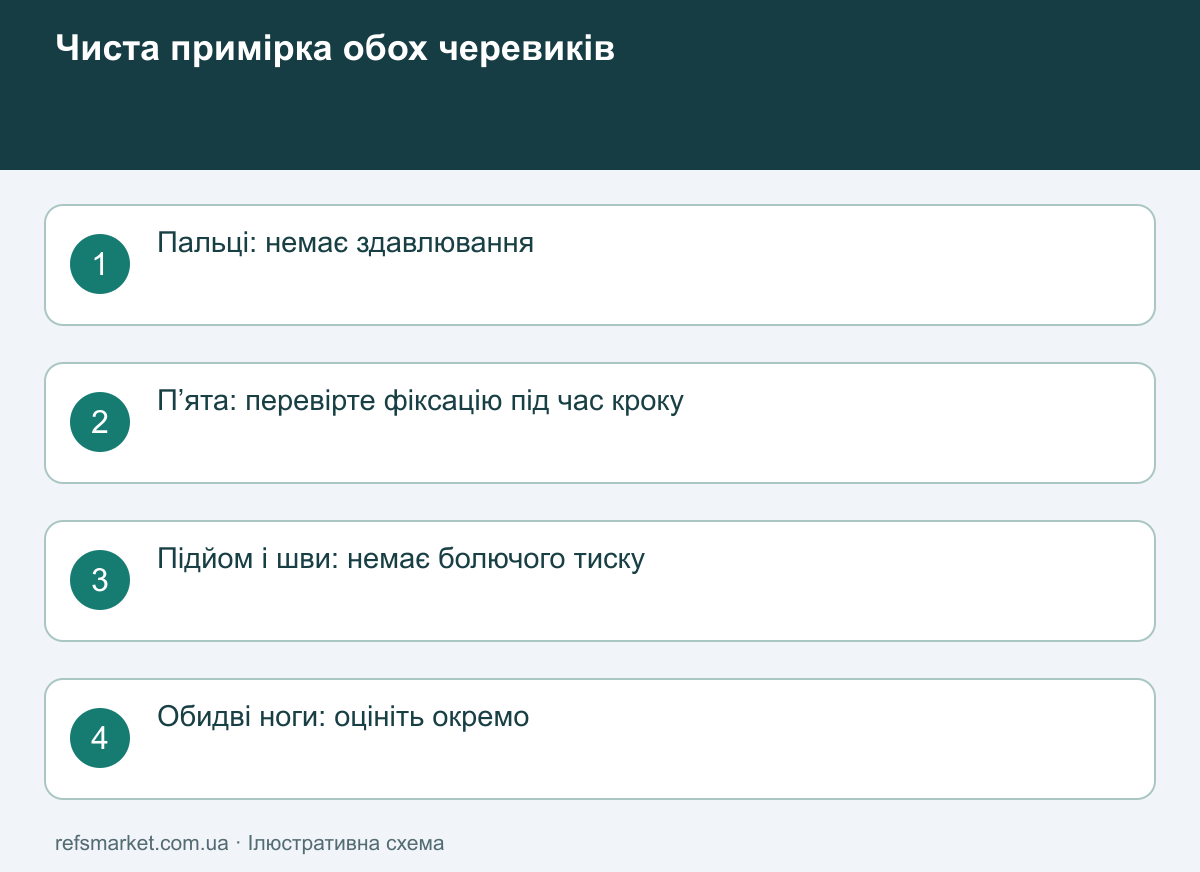The height and width of the screenshot is (872, 1200).
Task: Select the phrase 'немає болючого тиску'
Action: (x=496, y=559)
